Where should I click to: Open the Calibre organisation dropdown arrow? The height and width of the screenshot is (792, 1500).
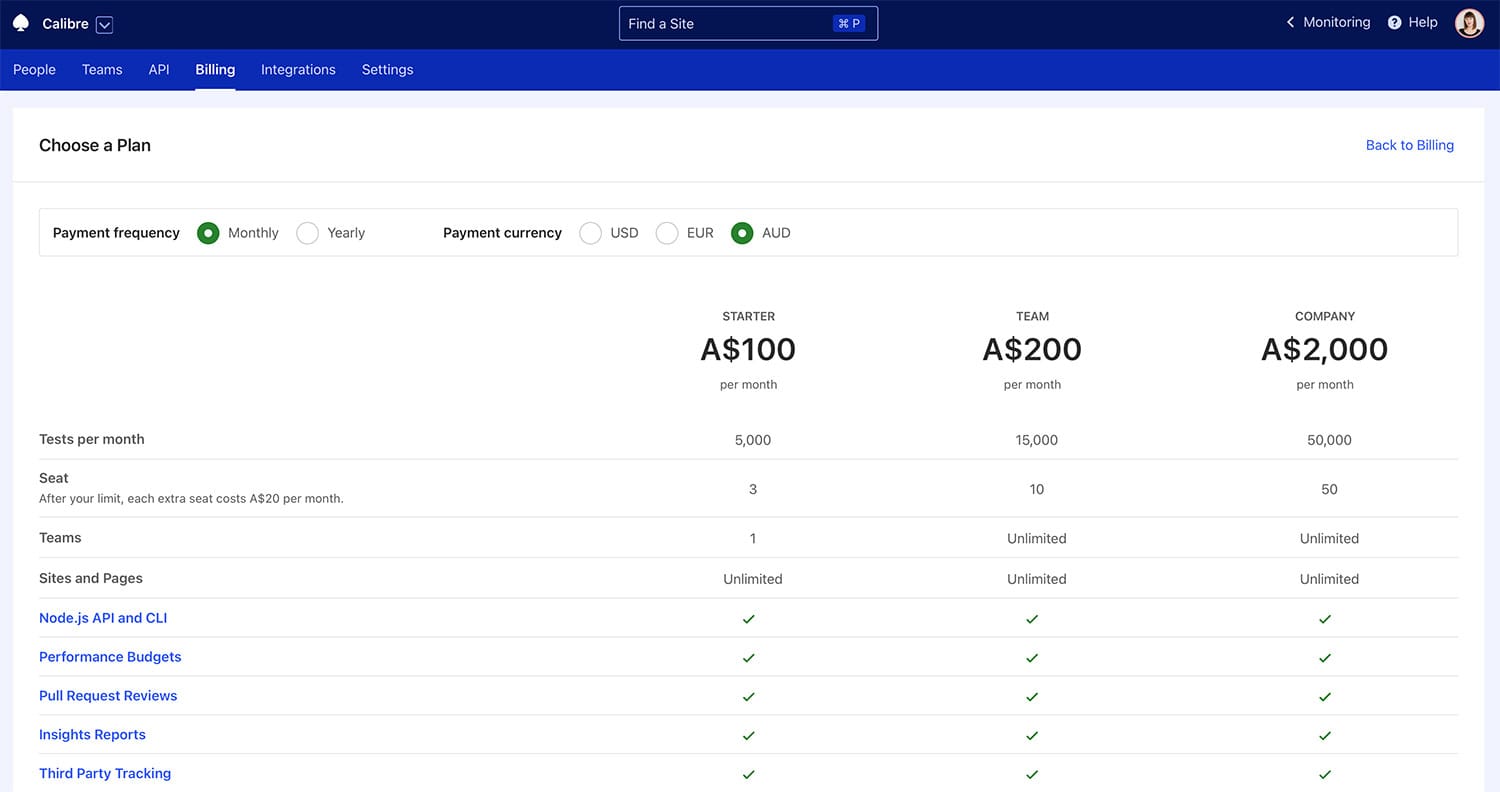click(105, 24)
